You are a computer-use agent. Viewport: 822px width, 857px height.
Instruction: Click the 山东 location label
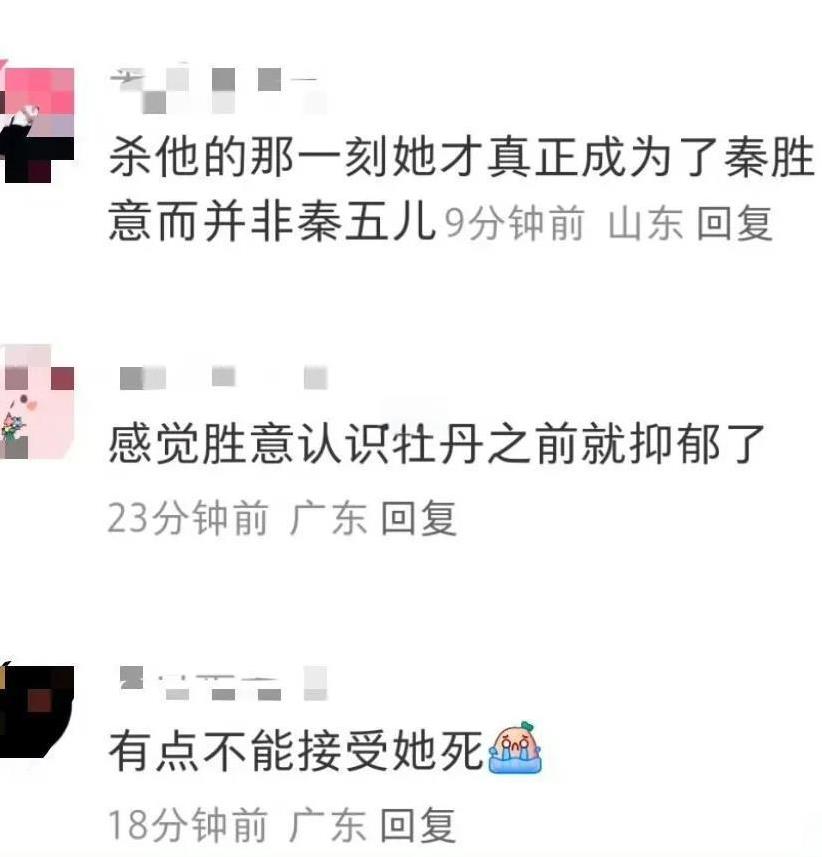[x=645, y=224]
